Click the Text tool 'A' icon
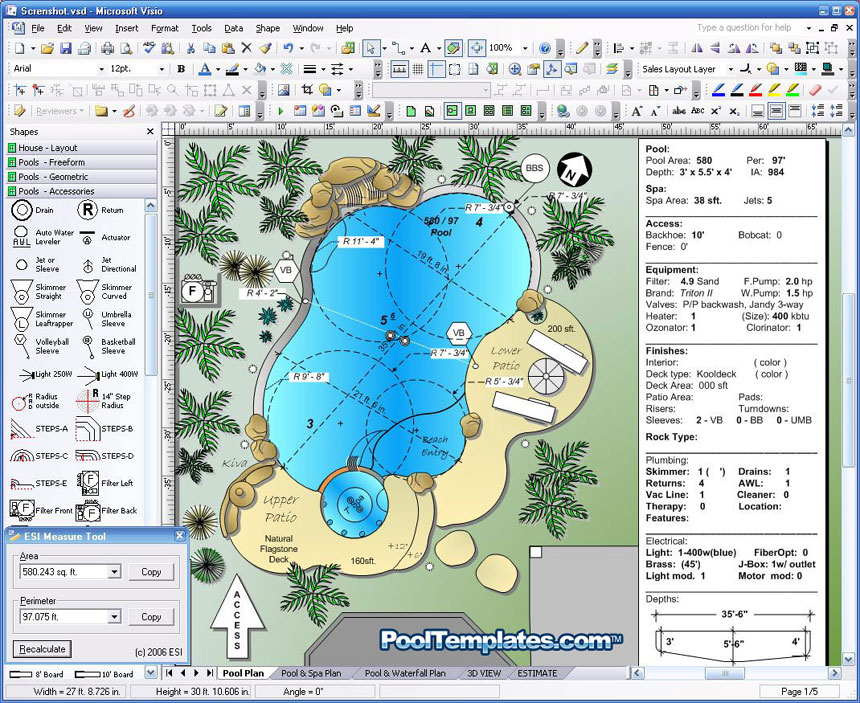 coord(426,49)
